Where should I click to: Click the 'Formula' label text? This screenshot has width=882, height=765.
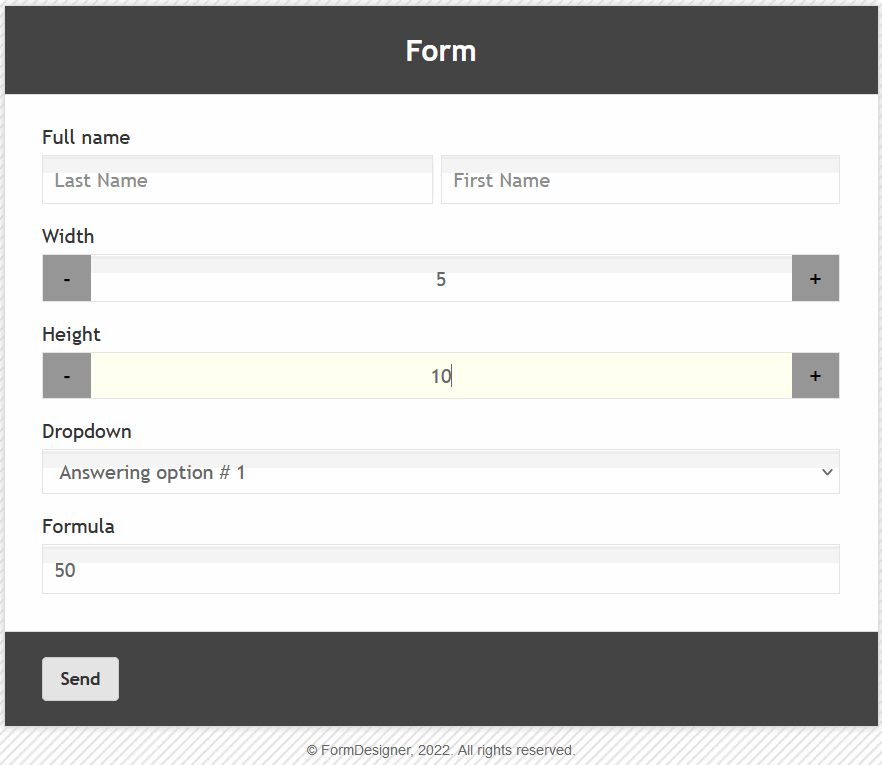tap(78, 527)
